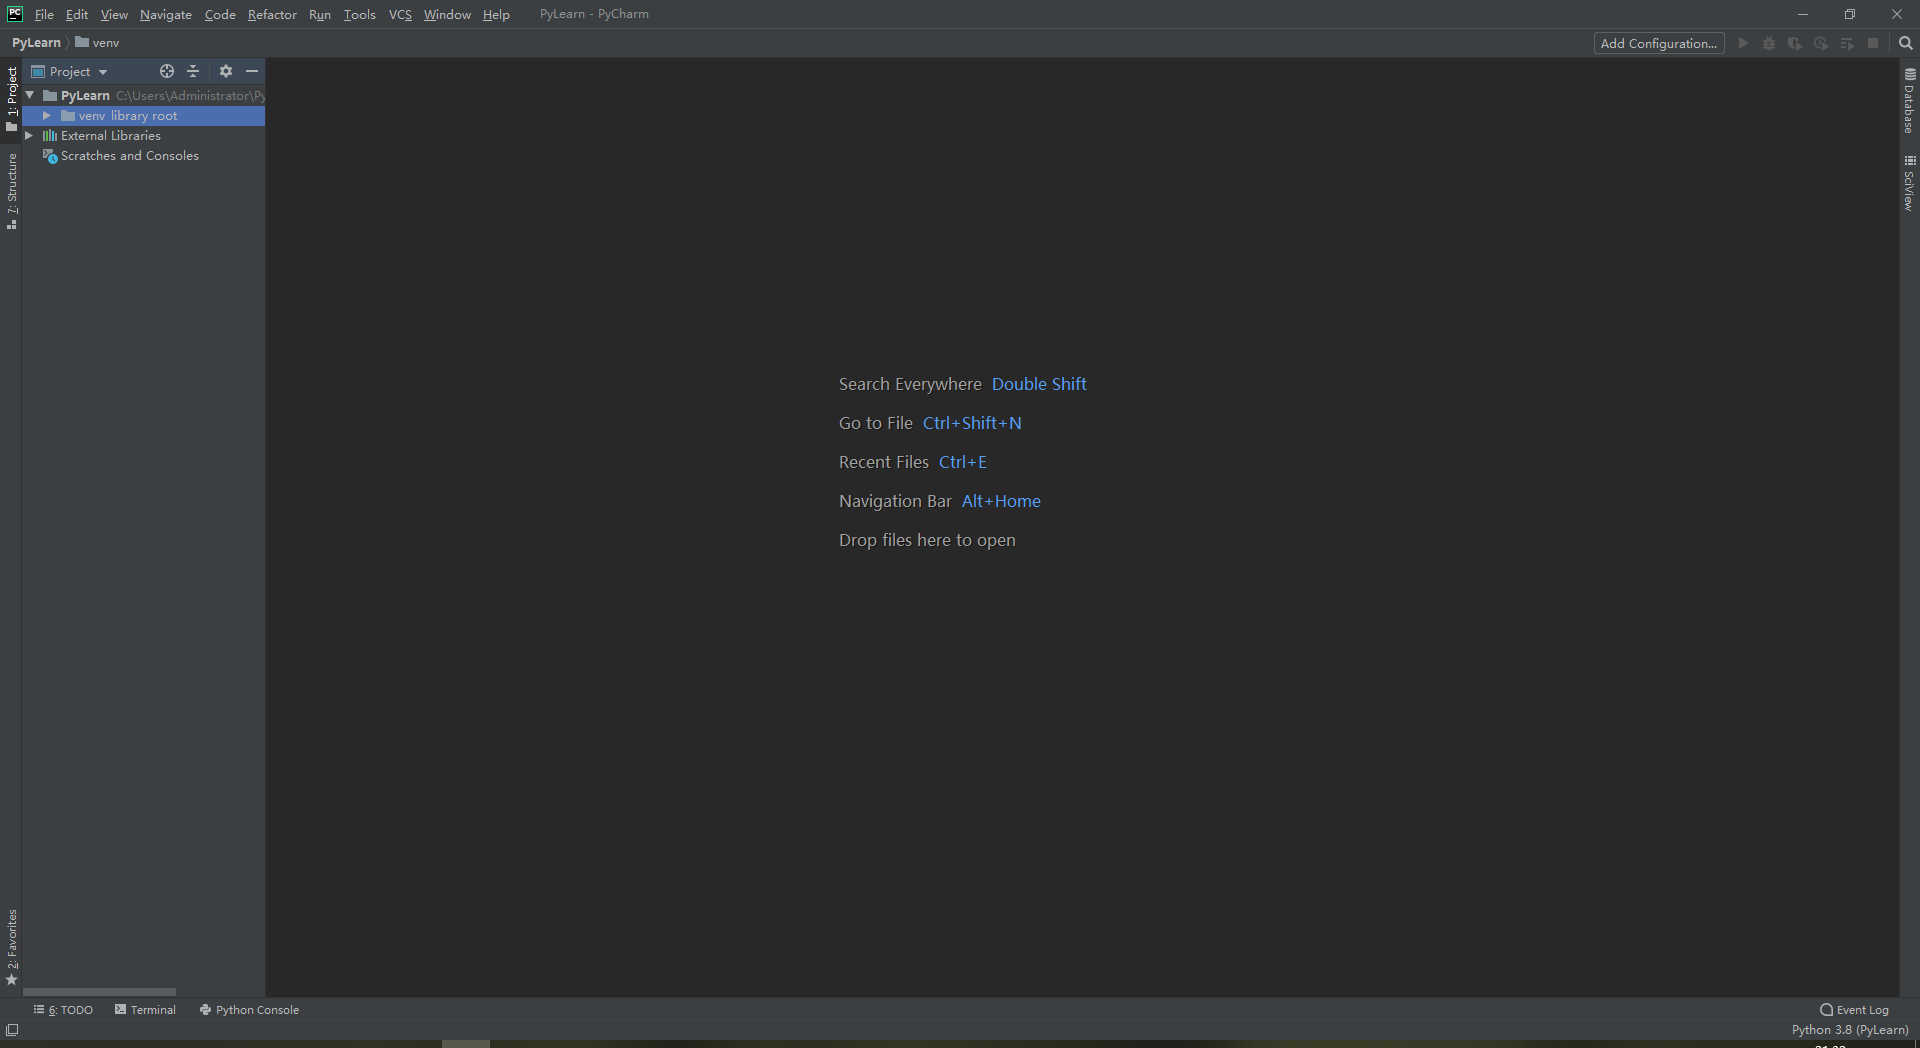Click the Stop square icon
1920x1048 pixels.
1873,43
